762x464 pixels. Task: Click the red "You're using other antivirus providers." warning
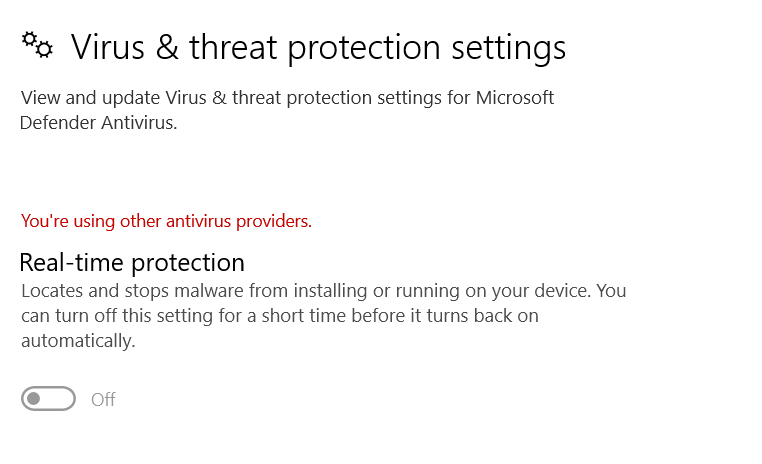166,221
